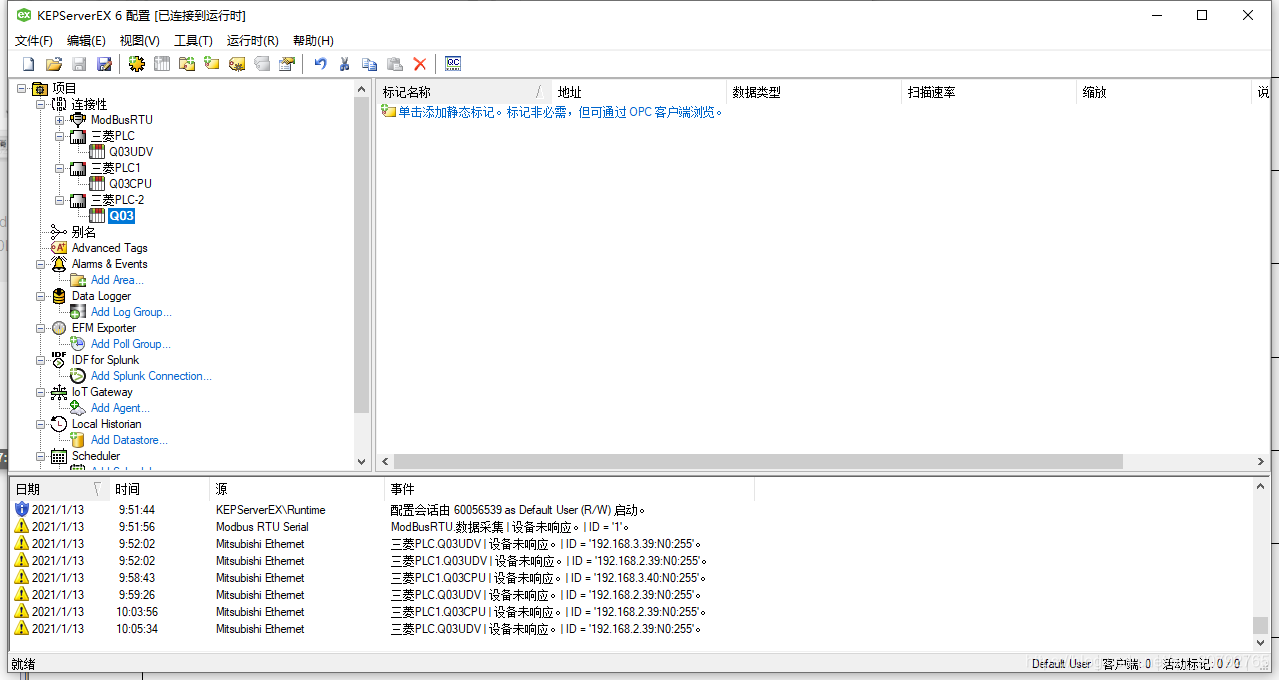Open the 运行时(R) menu
This screenshot has height=680, width=1279.
[253, 41]
